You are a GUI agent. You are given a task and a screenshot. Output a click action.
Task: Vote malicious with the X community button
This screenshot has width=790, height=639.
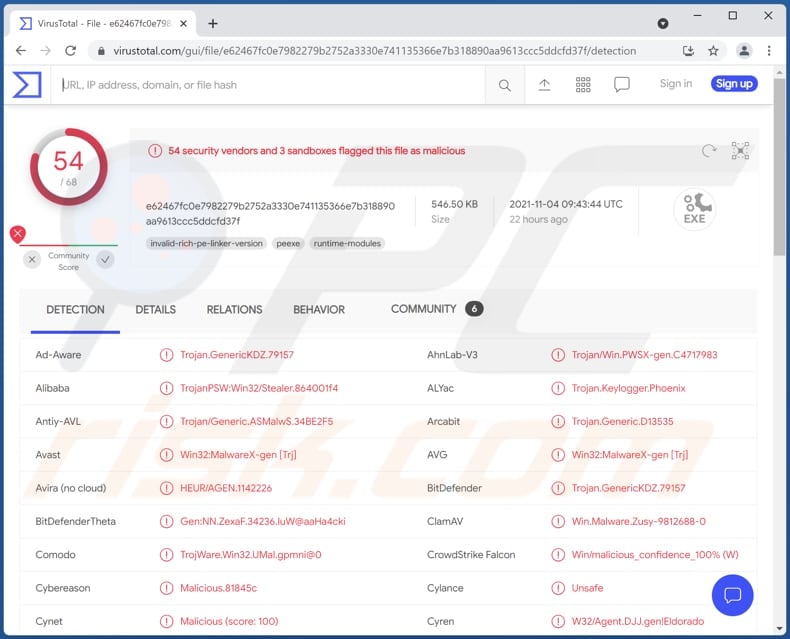(32, 260)
